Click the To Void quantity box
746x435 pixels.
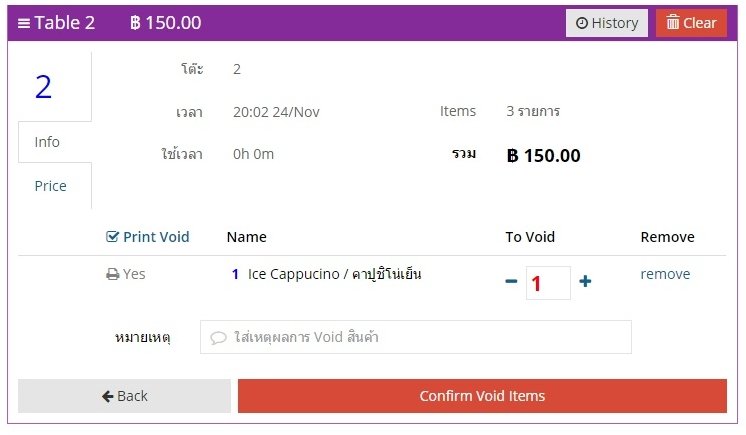click(548, 283)
